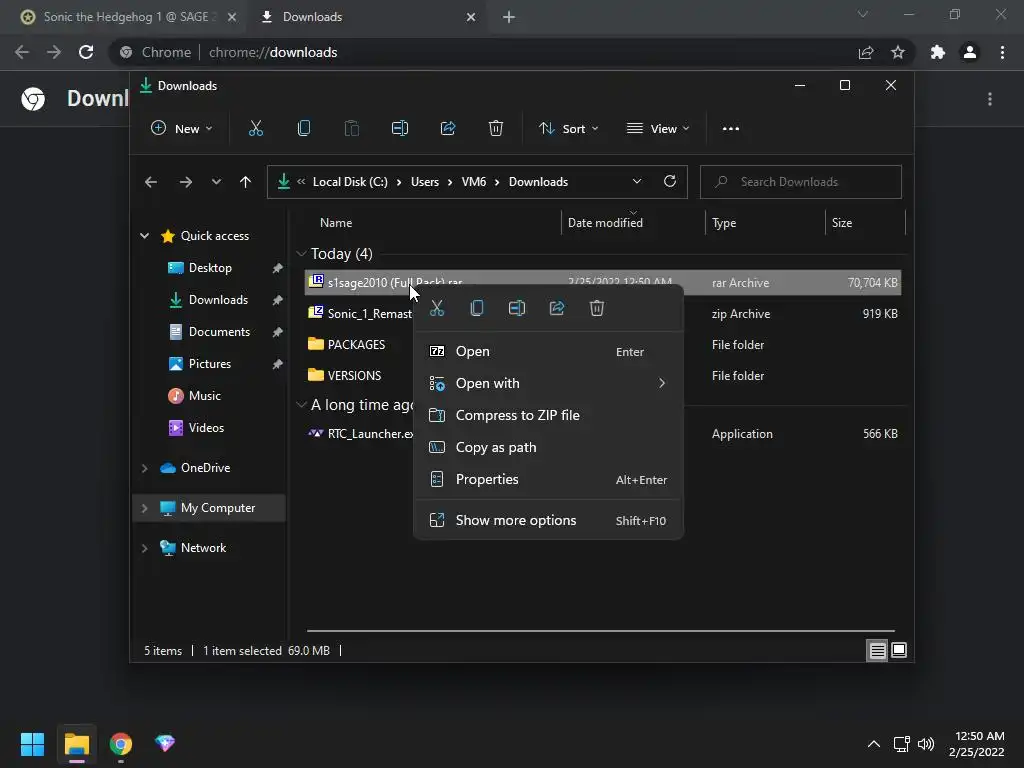Open the Open with submenu

click(549, 383)
